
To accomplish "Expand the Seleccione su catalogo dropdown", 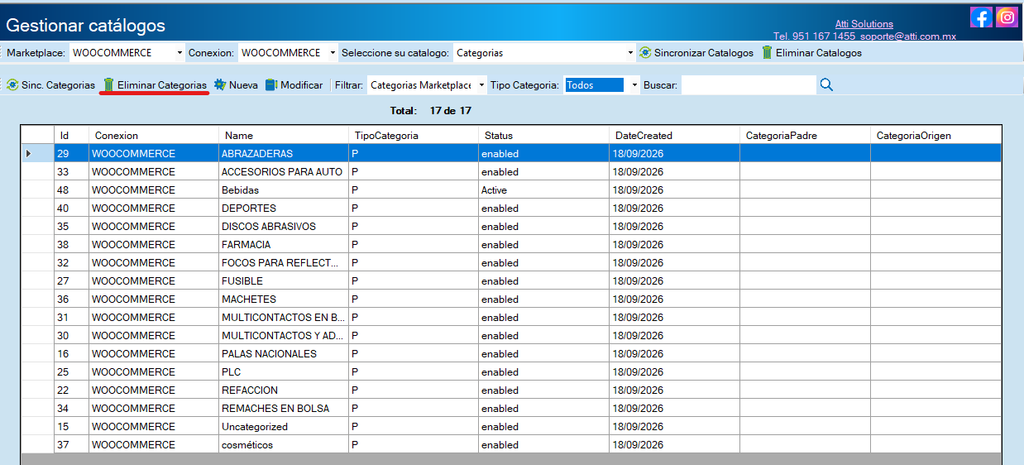I will (630, 52).
